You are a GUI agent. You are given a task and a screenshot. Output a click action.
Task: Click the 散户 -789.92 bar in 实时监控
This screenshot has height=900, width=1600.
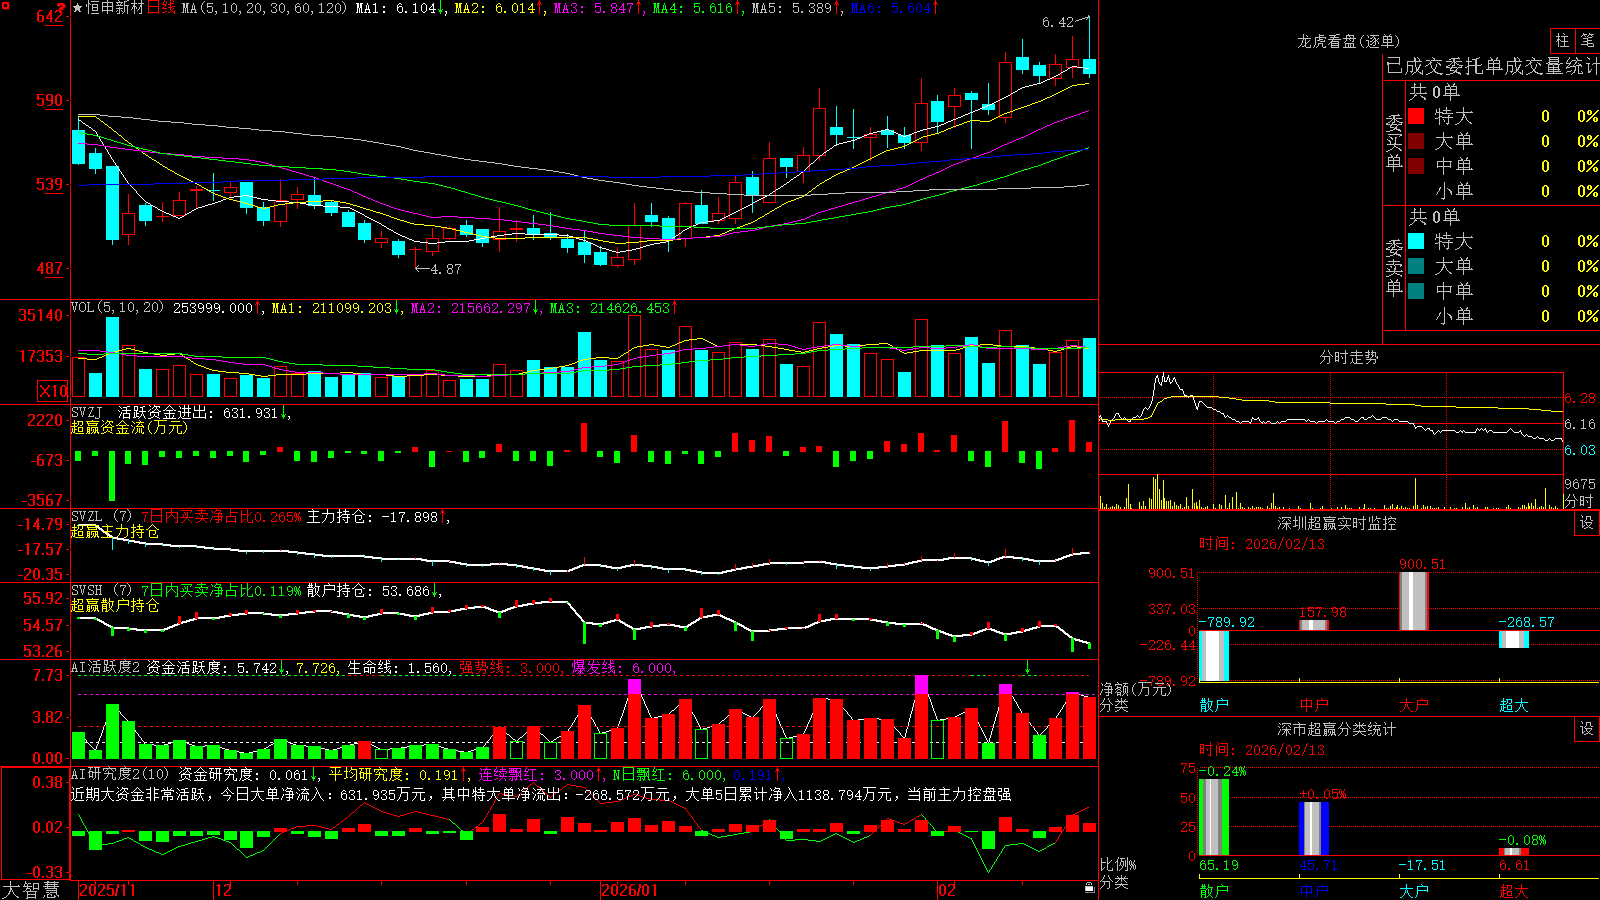[x=1214, y=656]
